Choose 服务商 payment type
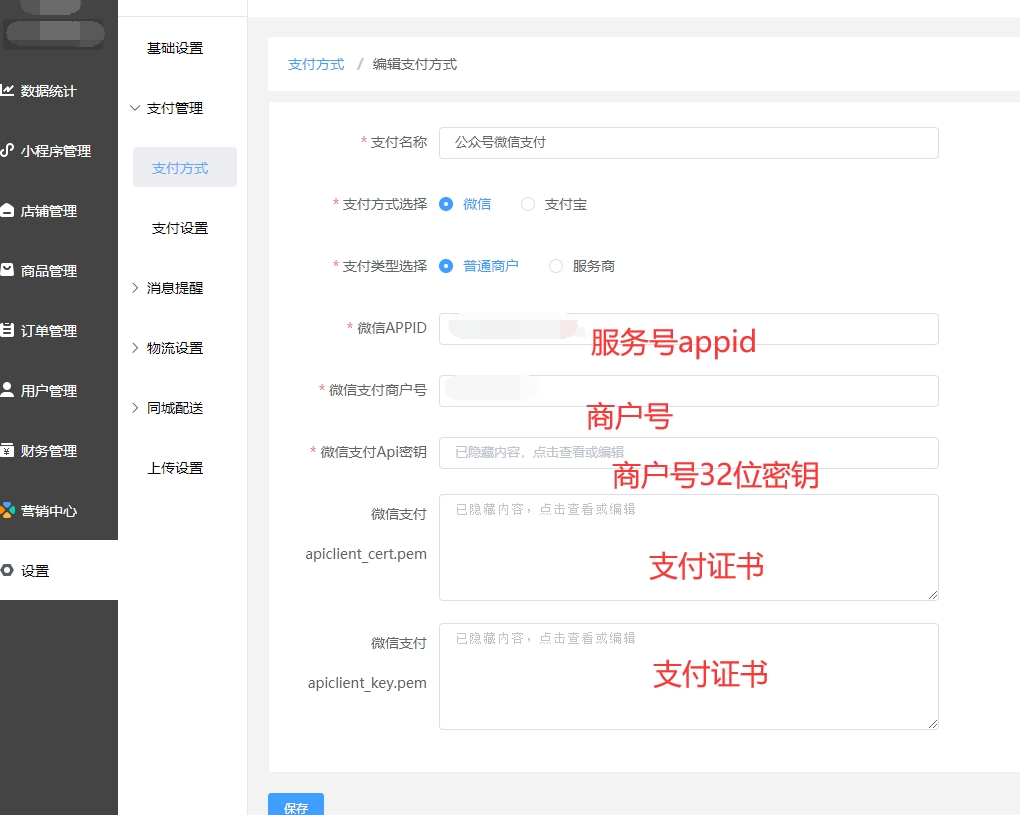 556,266
